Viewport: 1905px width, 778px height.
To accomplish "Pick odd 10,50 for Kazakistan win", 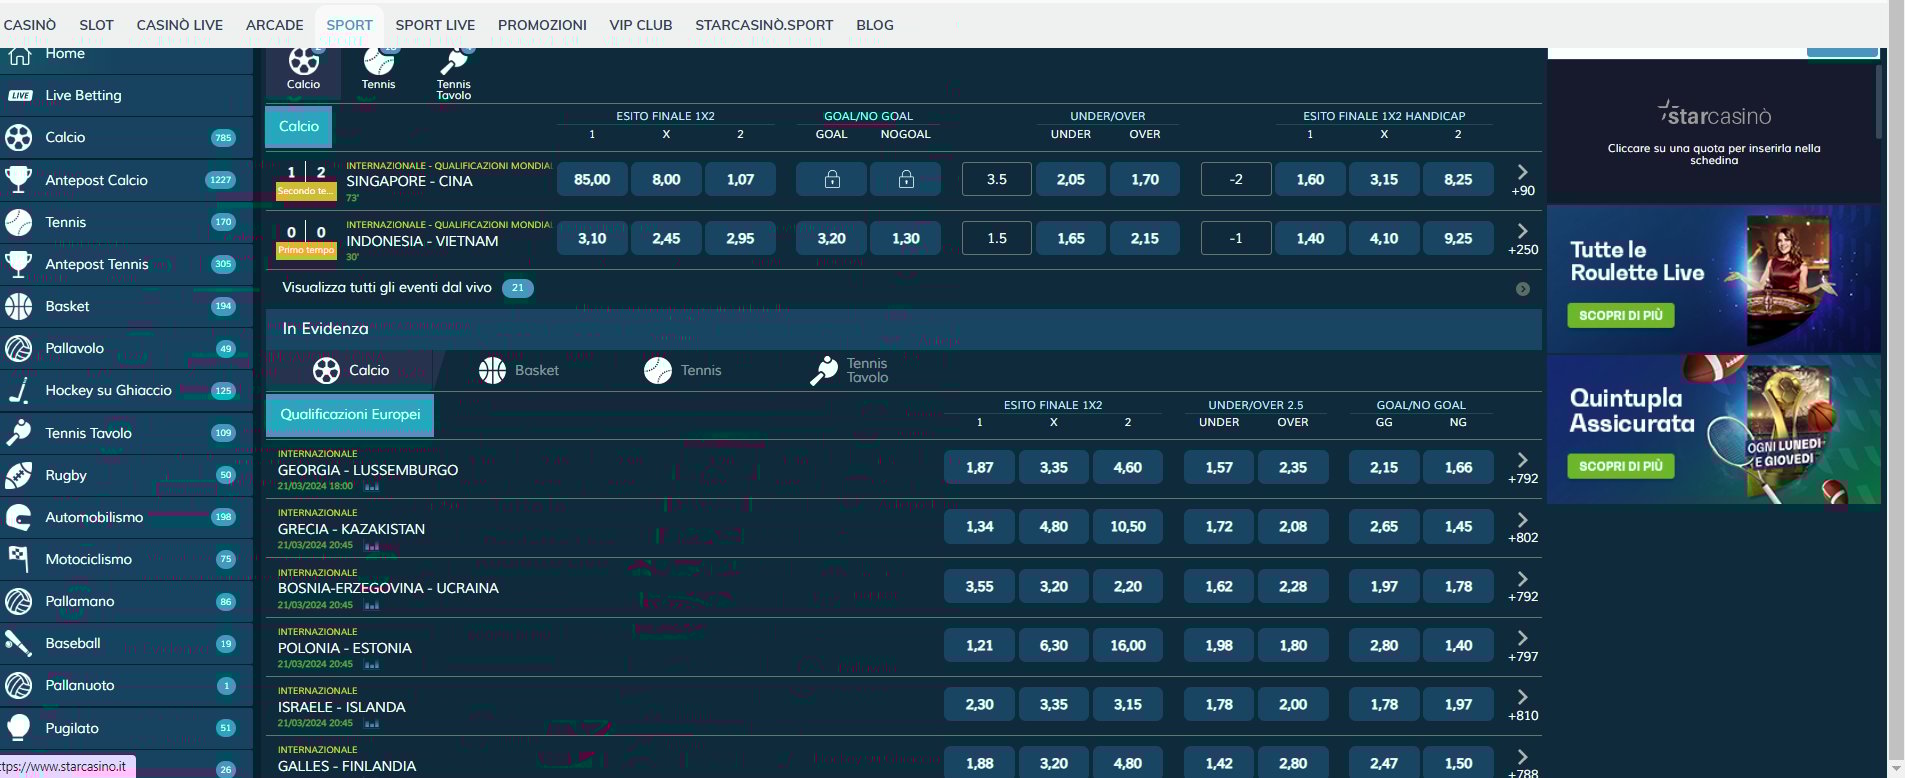I will pyautogui.click(x=1128, y=526).
